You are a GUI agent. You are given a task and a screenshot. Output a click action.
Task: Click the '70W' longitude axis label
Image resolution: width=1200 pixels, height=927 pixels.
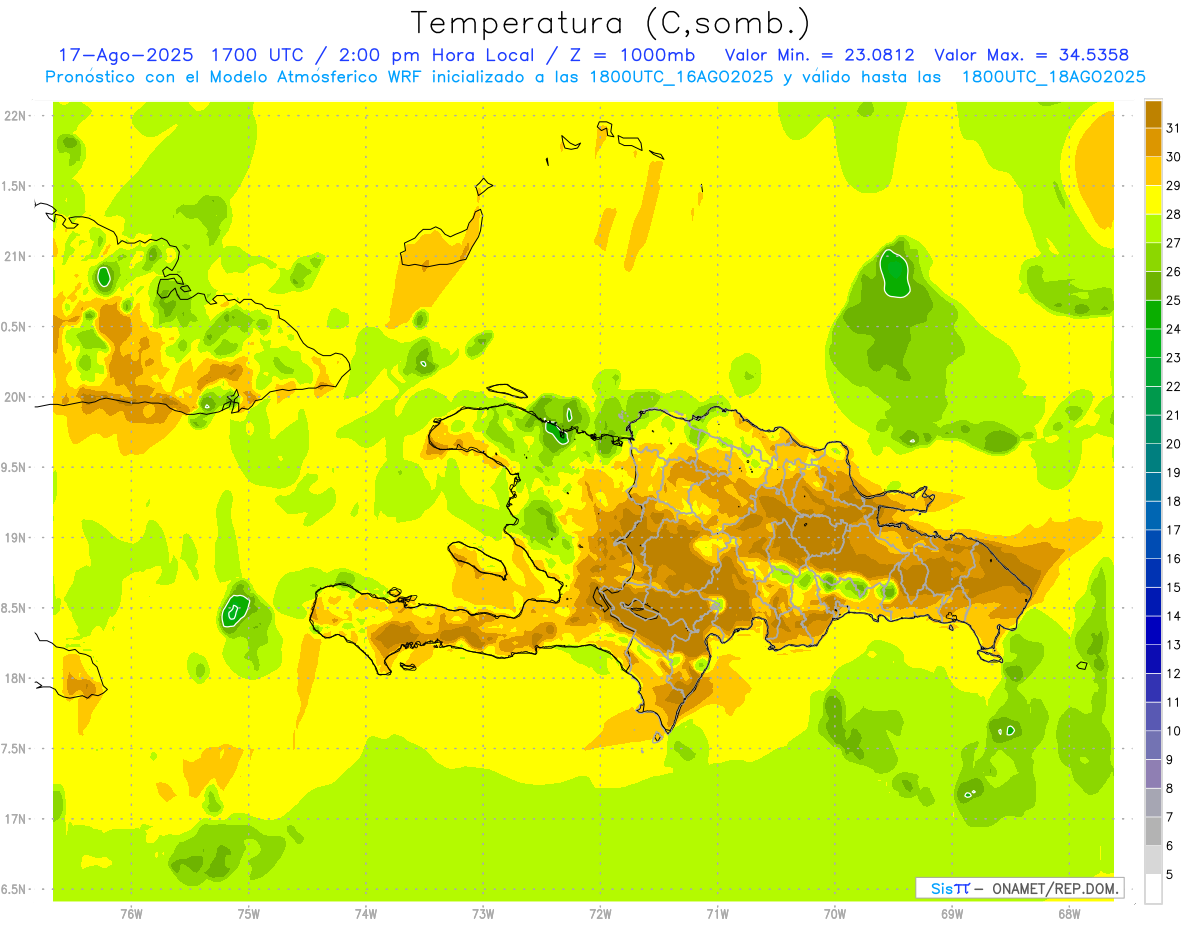[835, 913]
